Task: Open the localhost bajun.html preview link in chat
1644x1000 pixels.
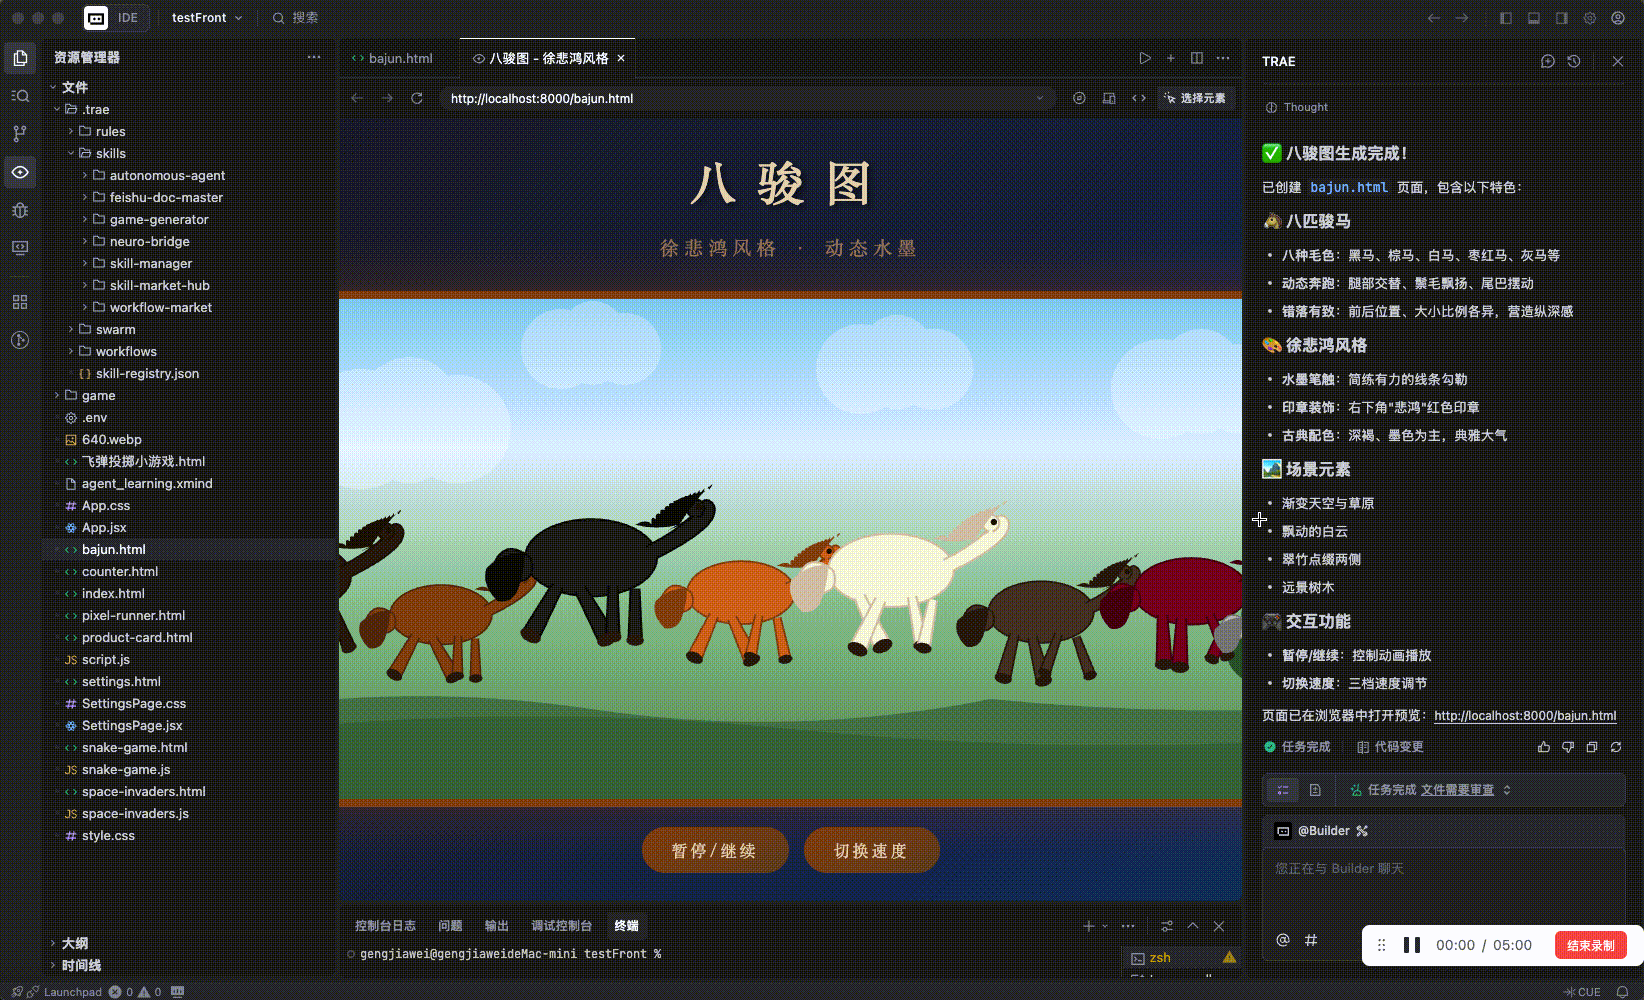Action: pos(1524,716)
